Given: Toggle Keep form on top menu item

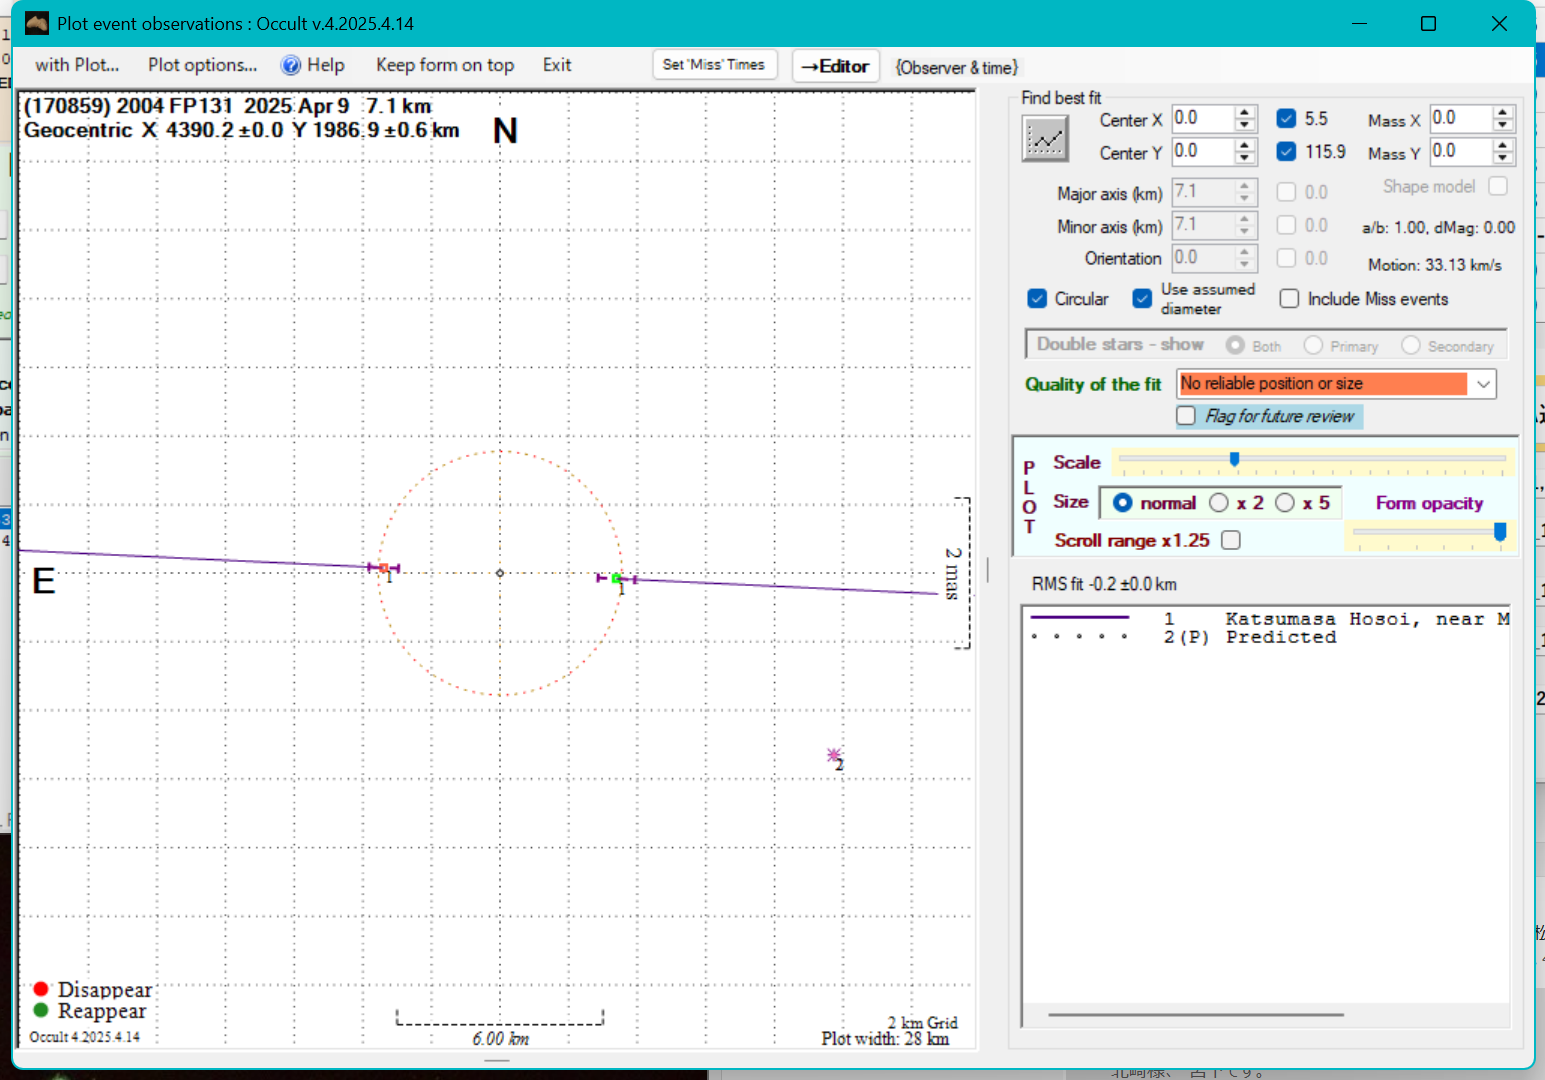Looking at the screenshot, I should point(444,65).
